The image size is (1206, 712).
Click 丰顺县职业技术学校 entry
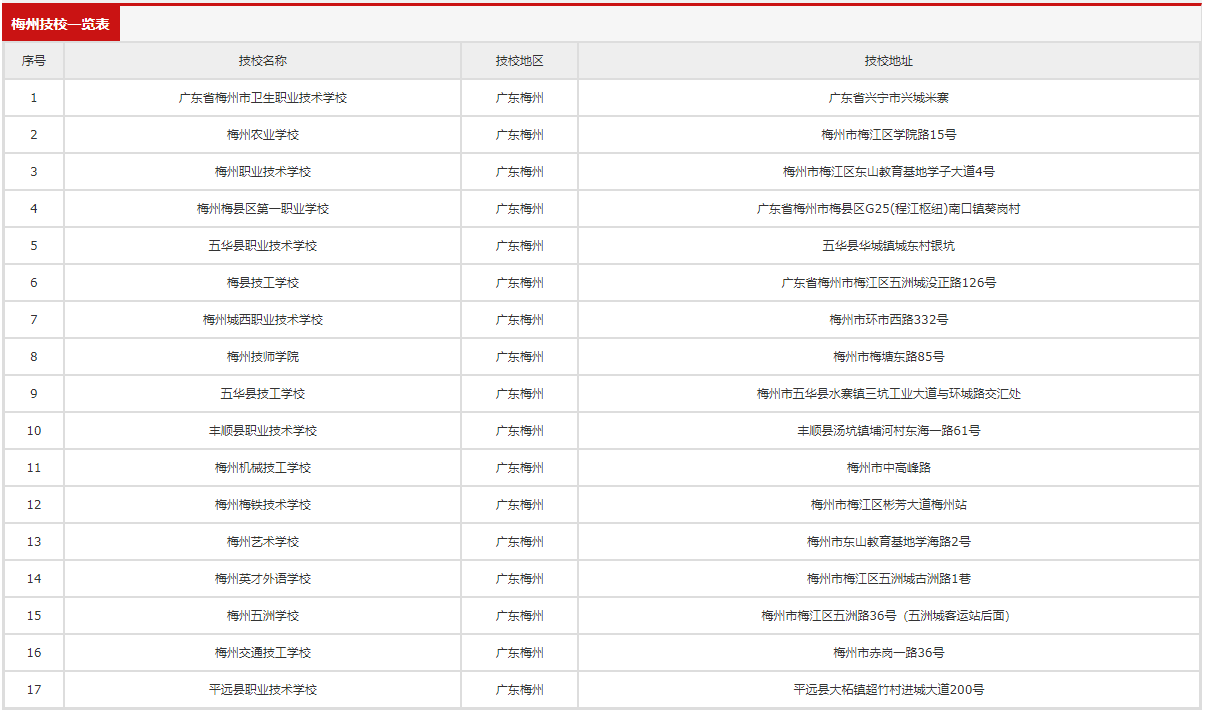pos(263,431)
